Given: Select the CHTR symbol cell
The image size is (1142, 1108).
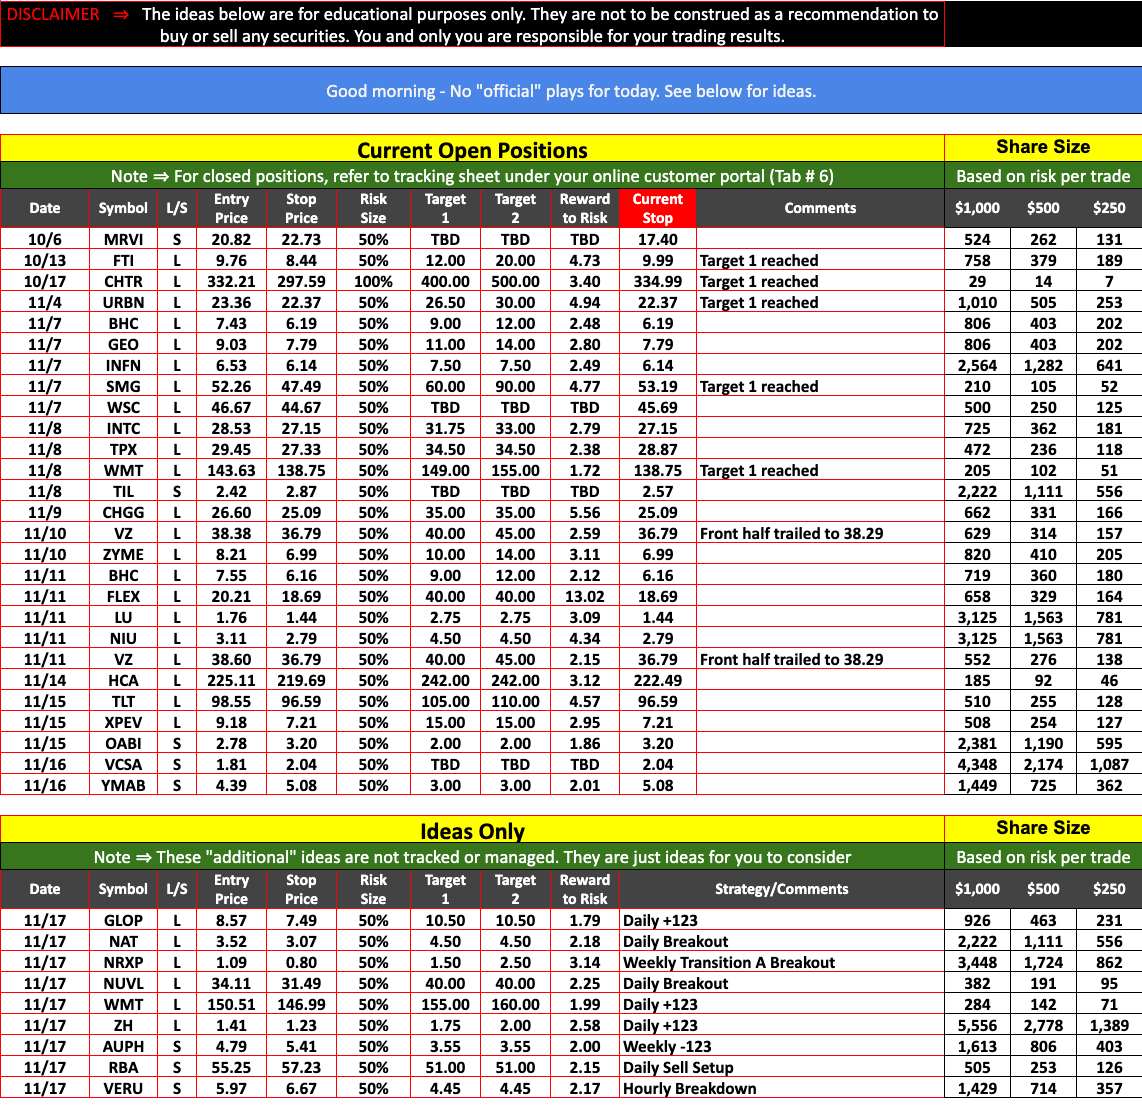Looking at the screenshot, I should pyautogui.click(x=123, y=282).
